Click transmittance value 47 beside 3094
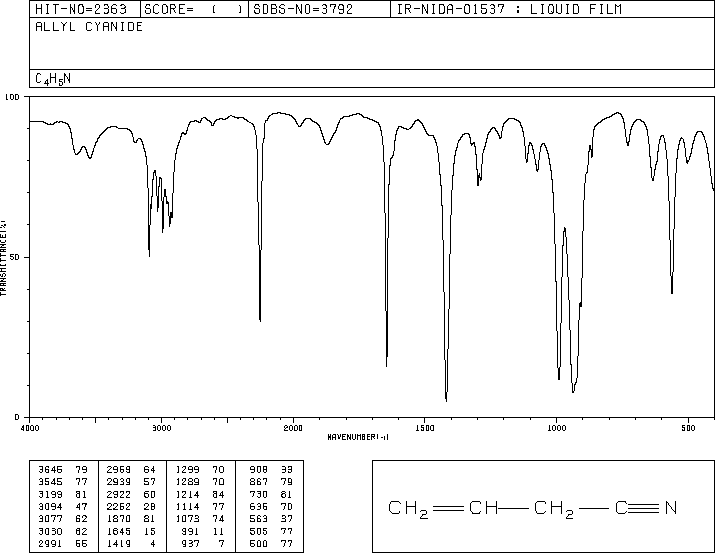Screen dimensions: 715x553 tap(81, 506)
